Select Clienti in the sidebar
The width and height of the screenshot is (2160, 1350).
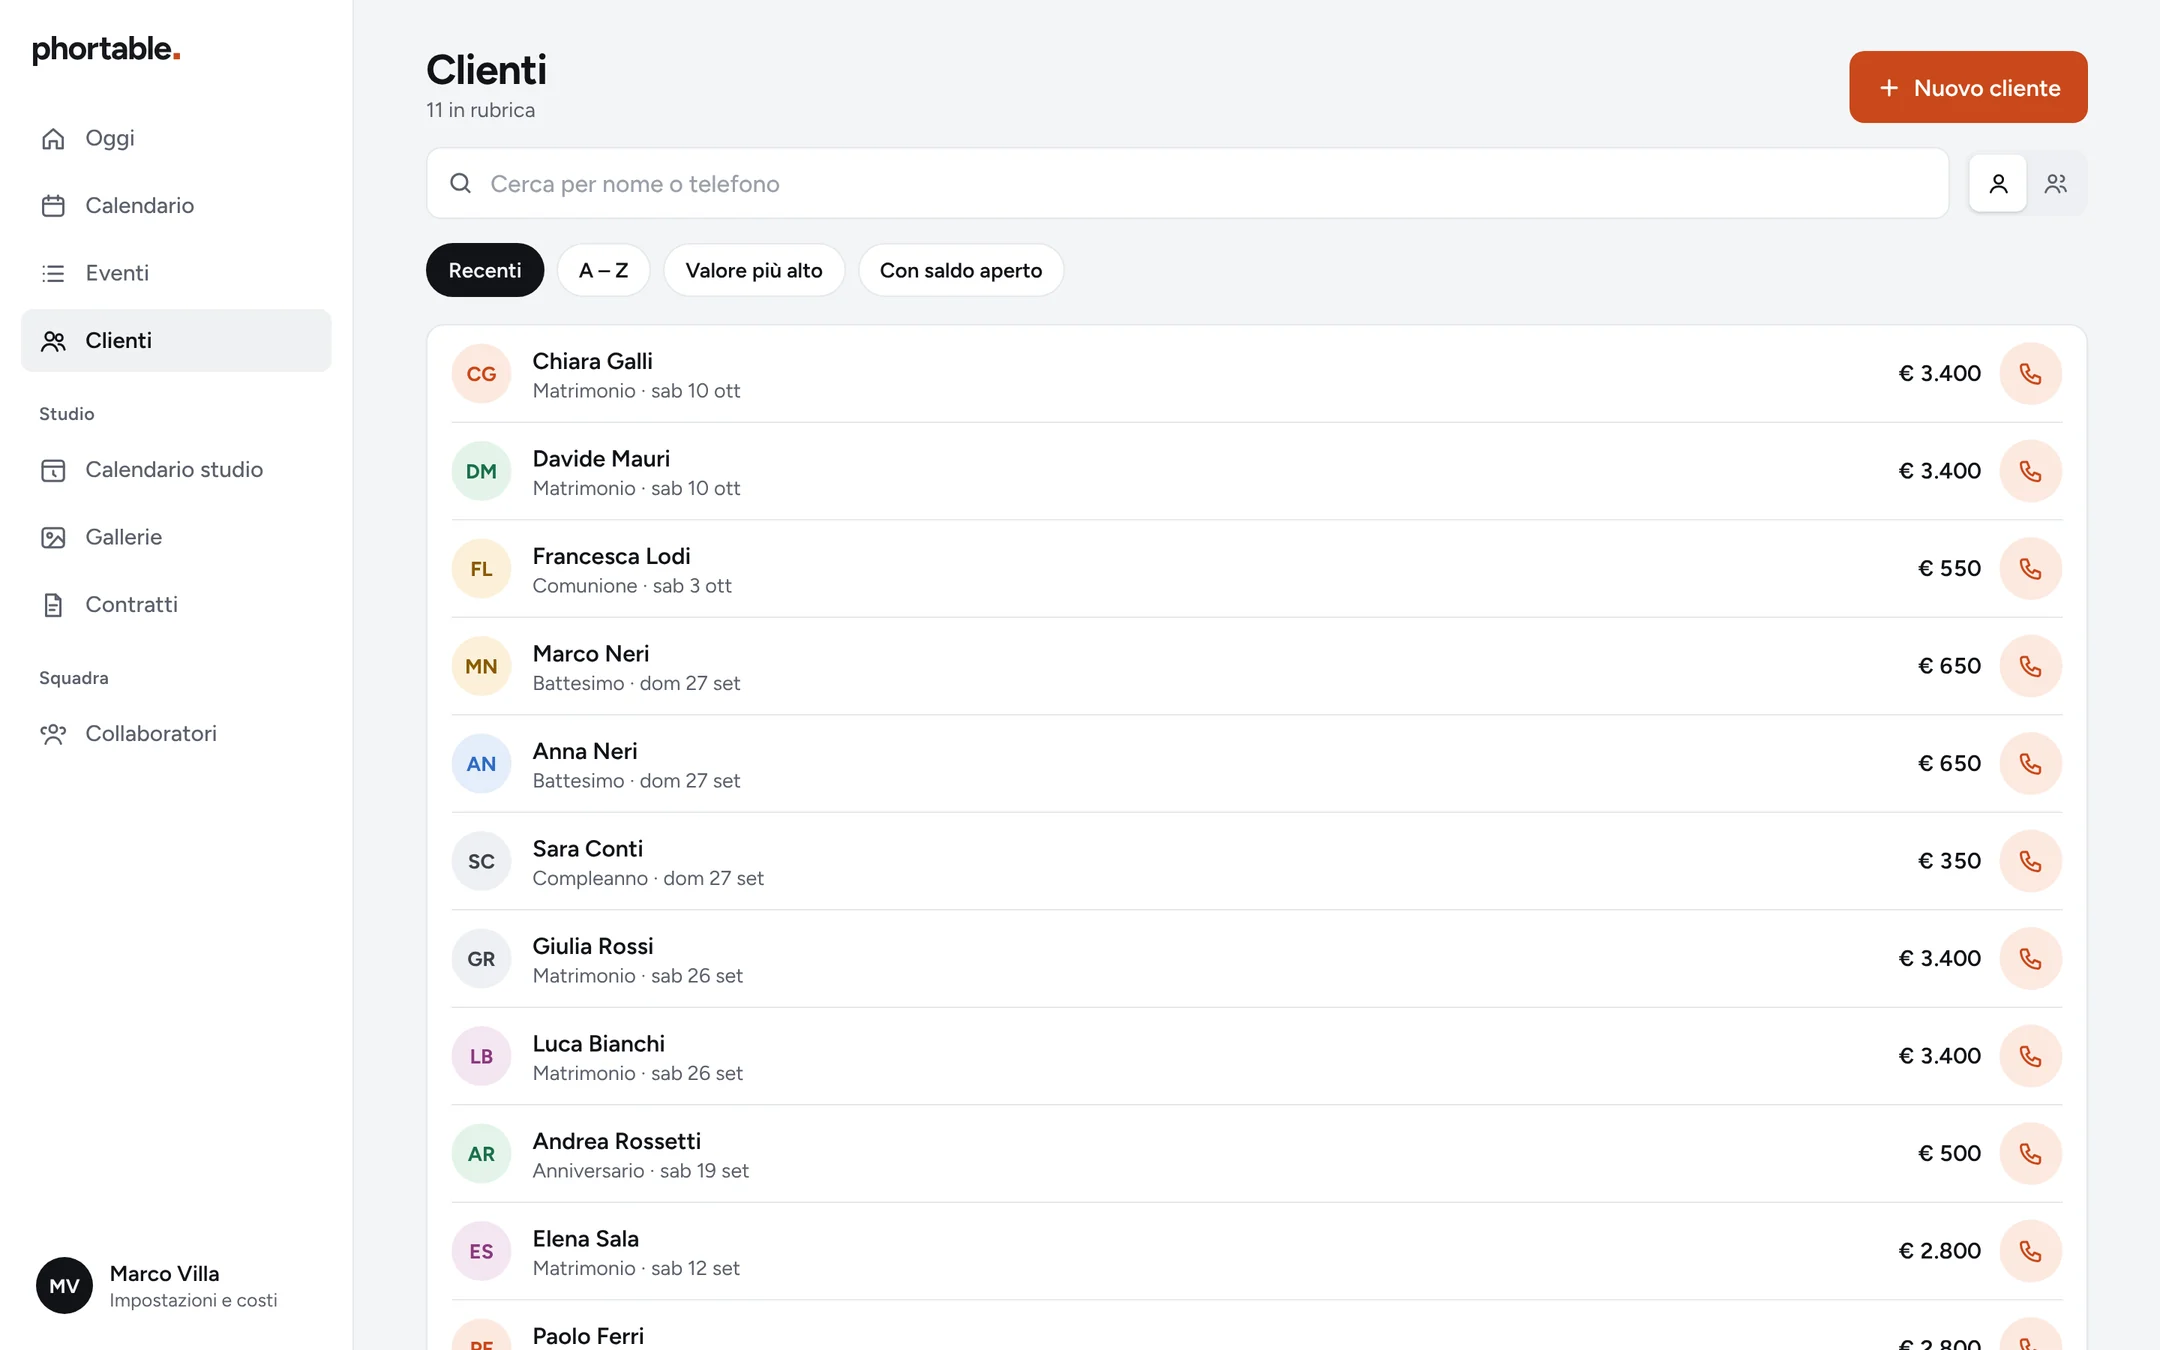point(176,341)
